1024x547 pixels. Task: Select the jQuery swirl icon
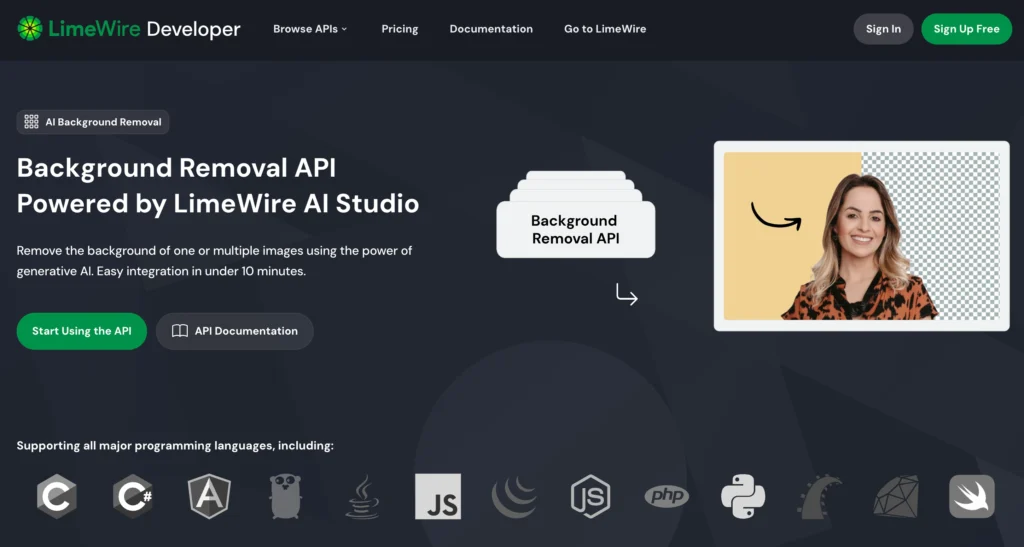(514, 497)
